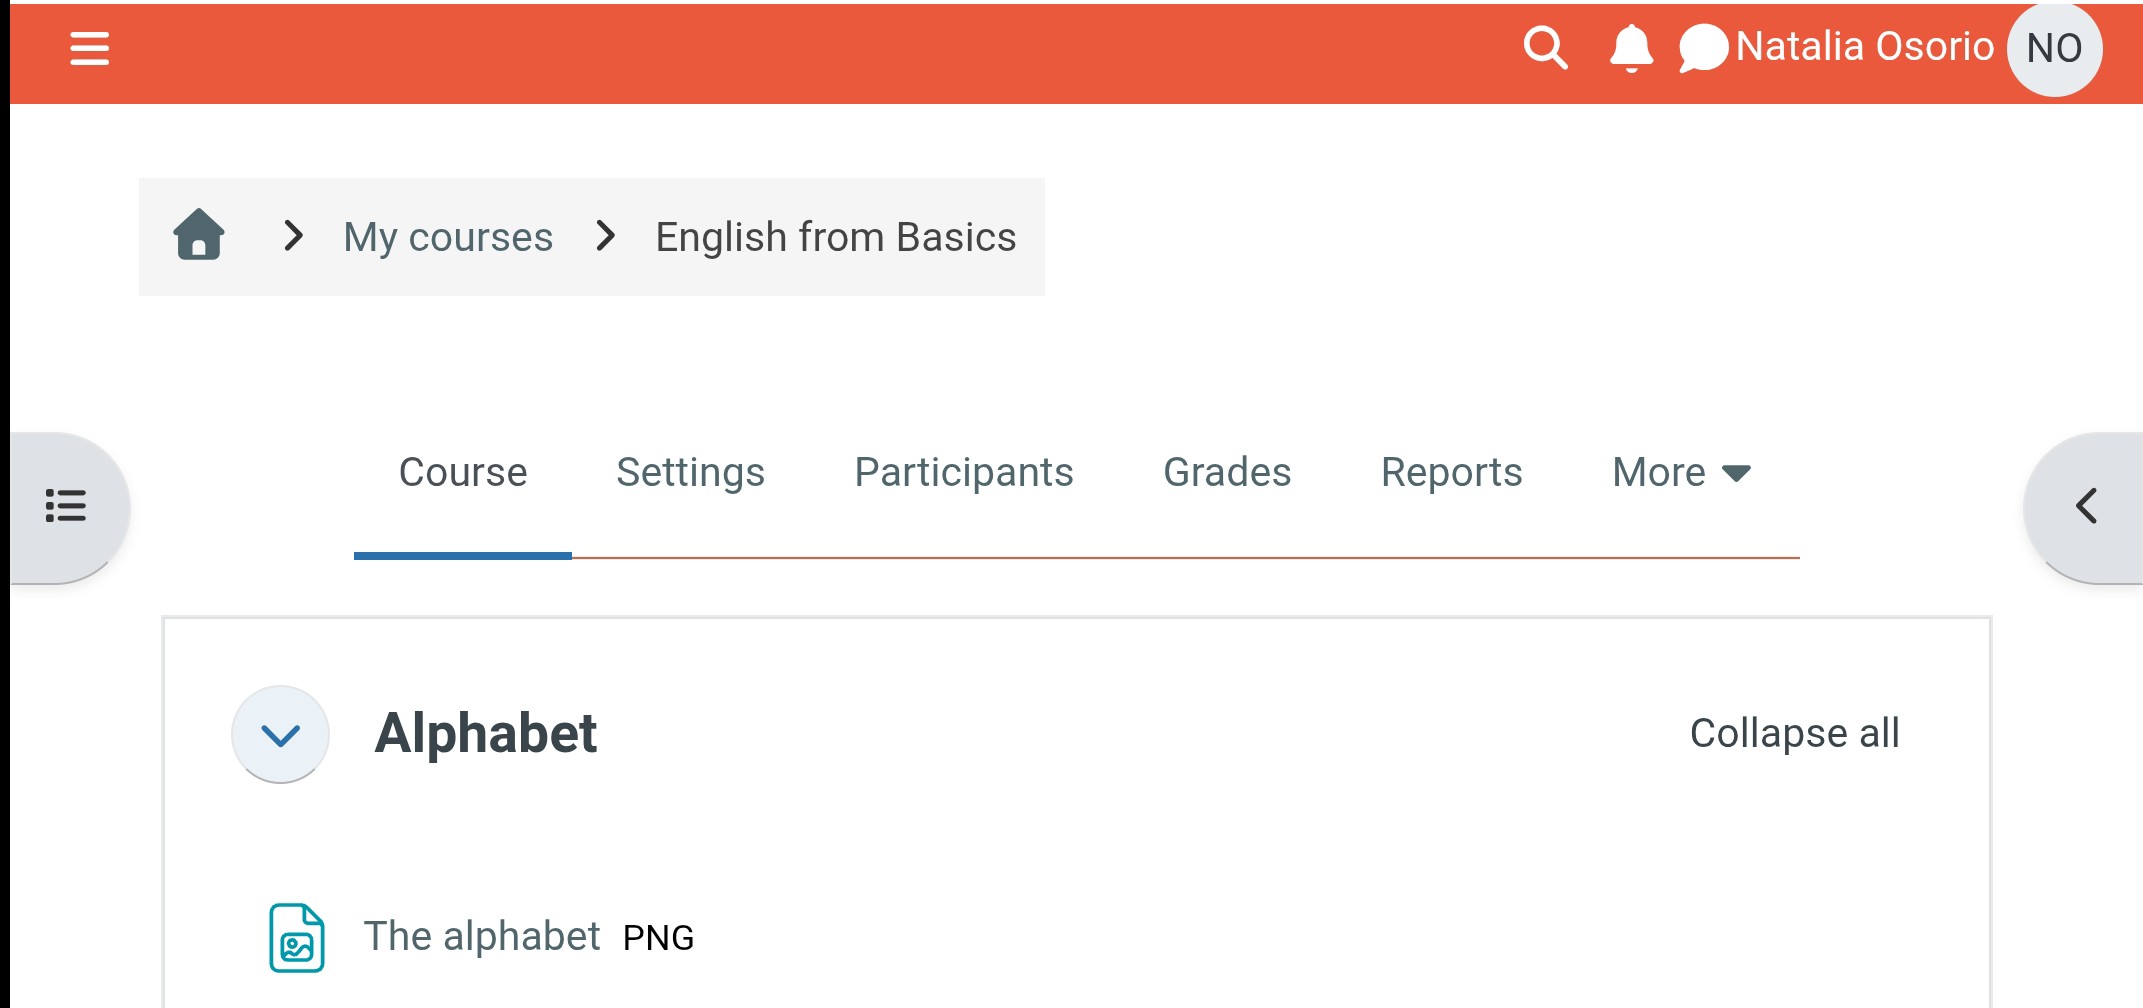Click the NO user avatar

2054,48
